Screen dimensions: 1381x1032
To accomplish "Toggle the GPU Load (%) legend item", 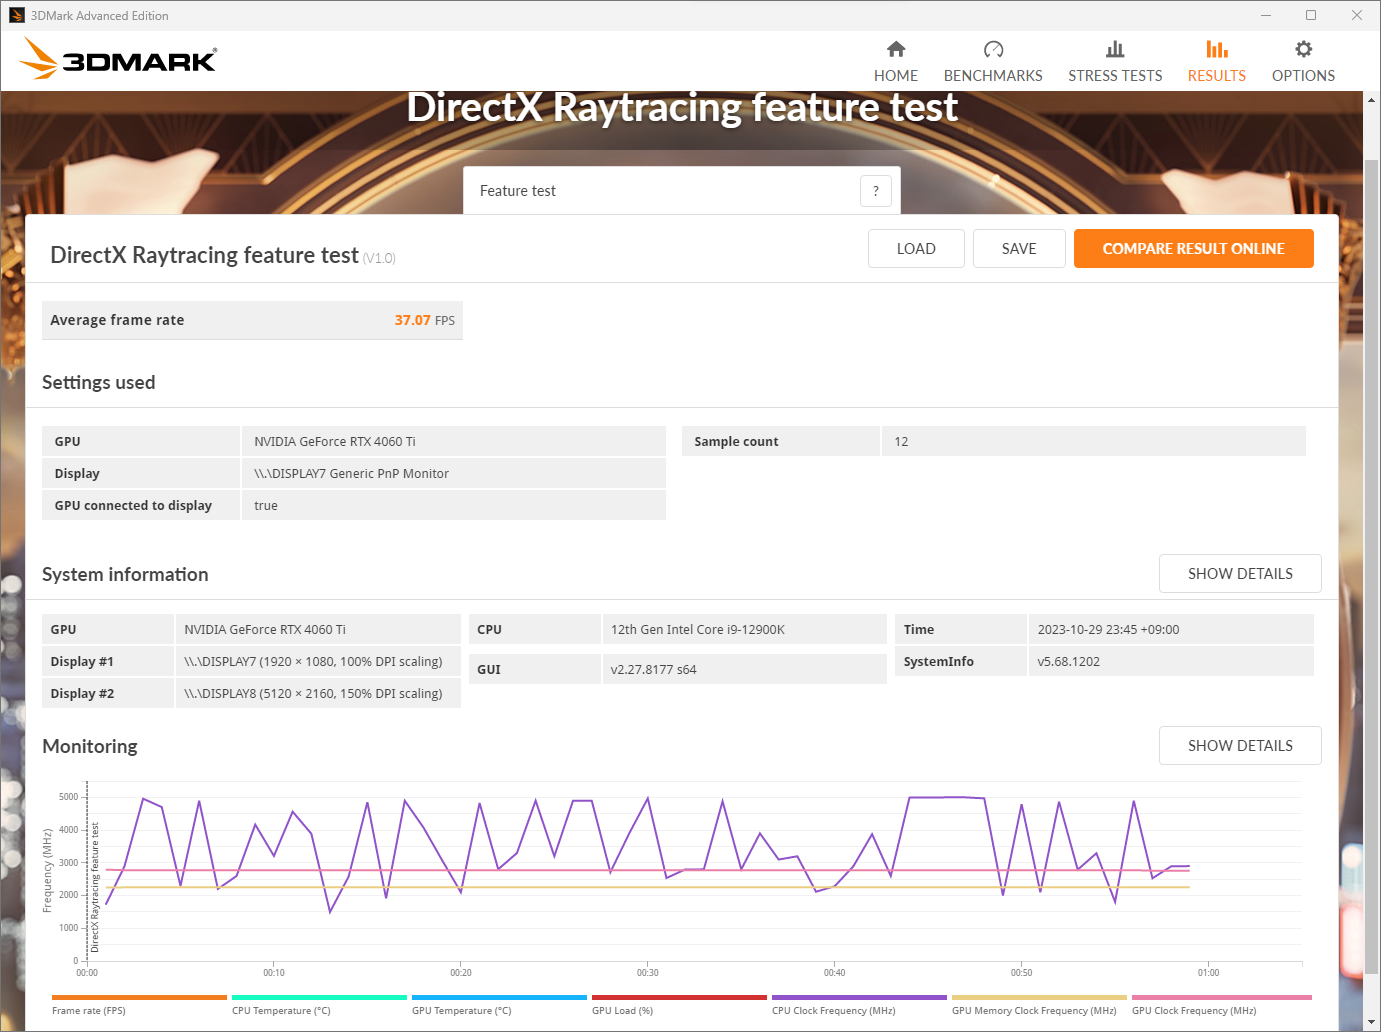I will (x=679, y=1005).
